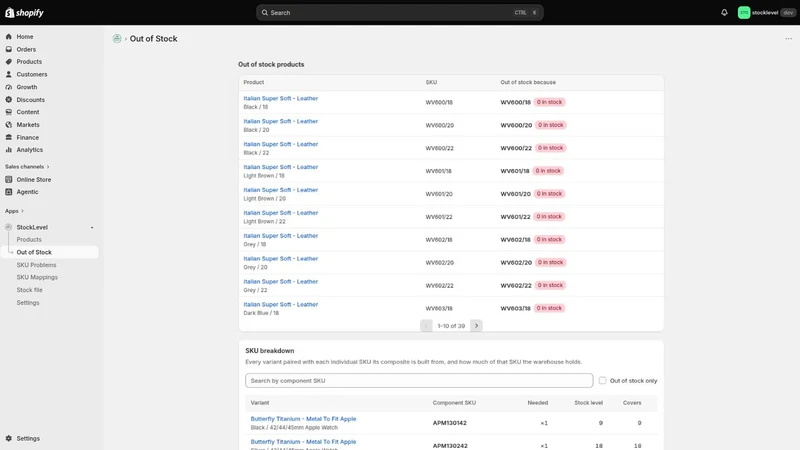Click the 0 in stock badge for WV603/18
The width and height of the screenshot is (800, 450).
549,308
